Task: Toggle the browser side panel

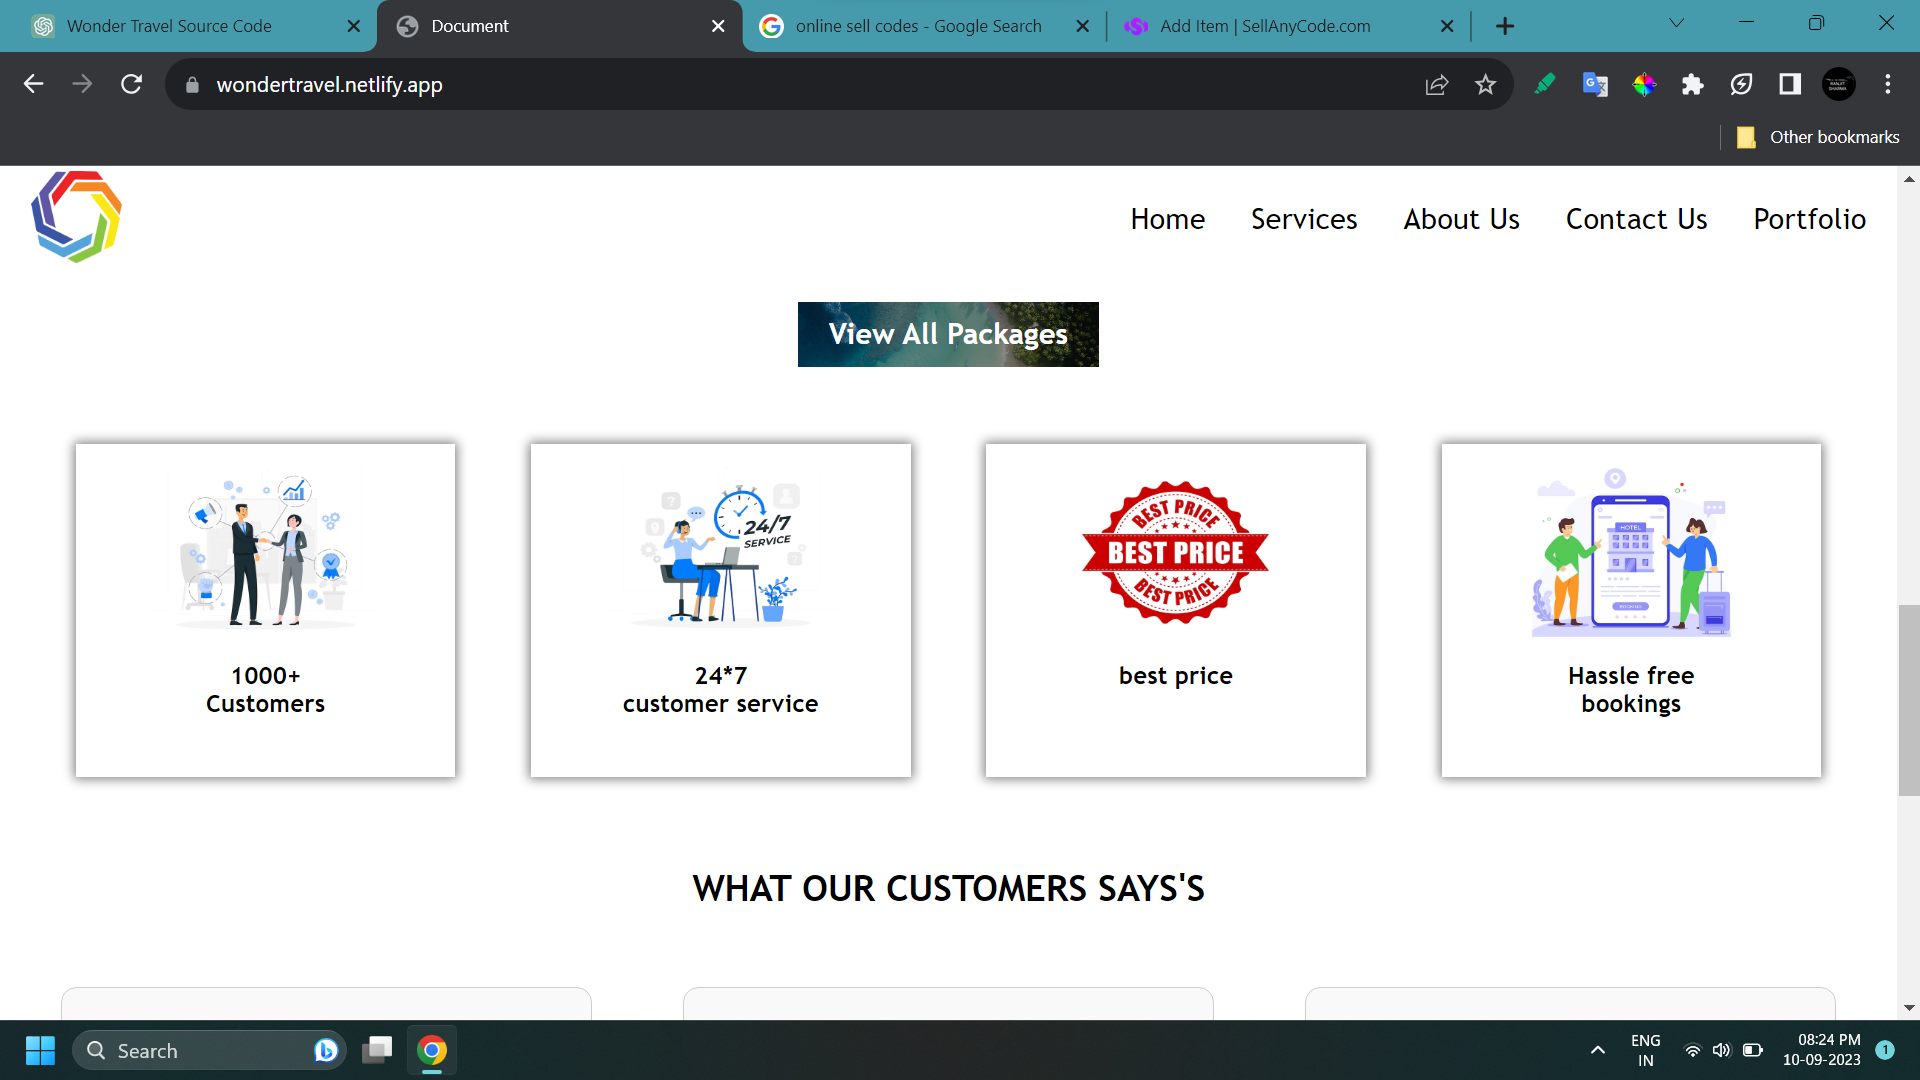Action: [x=1790, y=85]
